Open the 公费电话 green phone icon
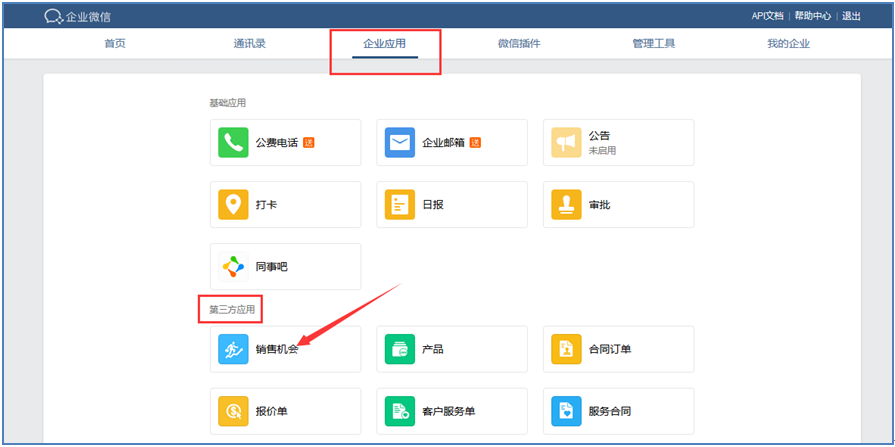This screenshot has height=447, width=895. coord(233,143)
